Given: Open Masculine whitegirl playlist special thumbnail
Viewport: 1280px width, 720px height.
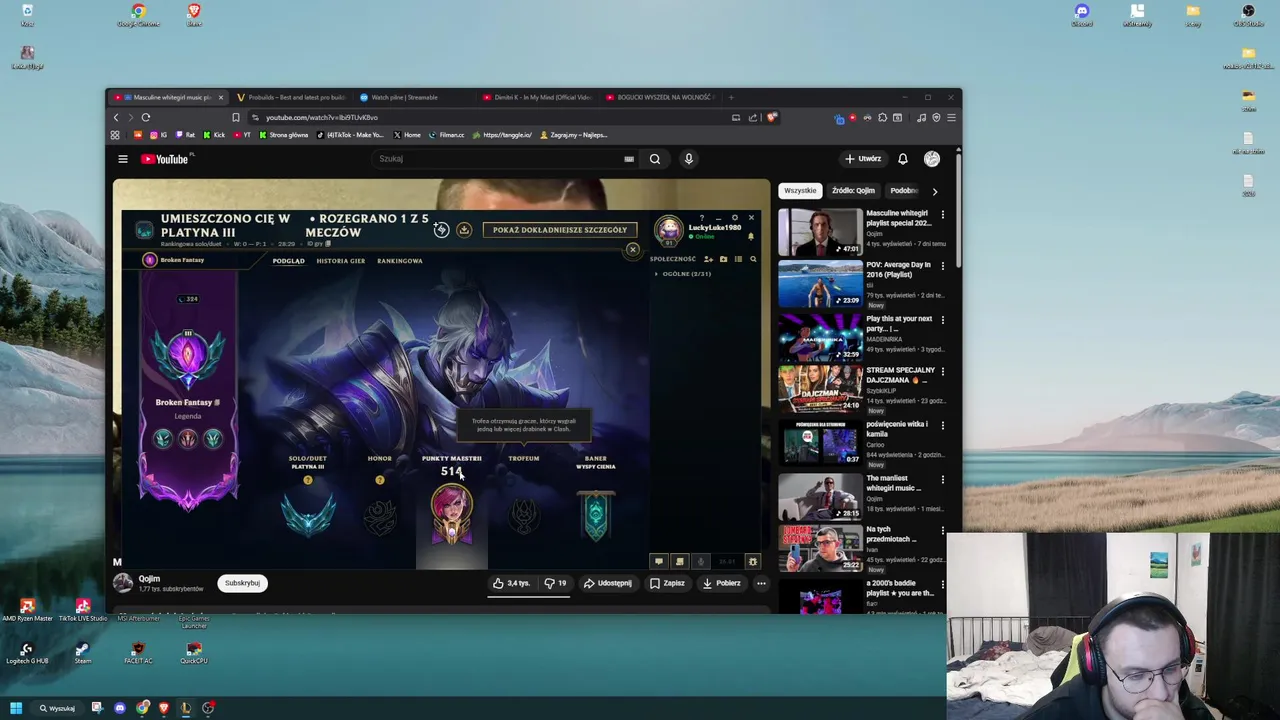Looking at the screenshot, I should tap(820, 232).
